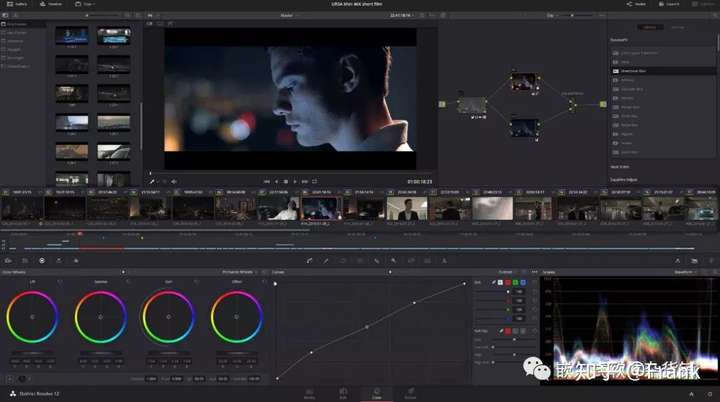Image resolution: width=720 pixels, height=402 pixels.
Task: Select the Color Wheels palette icon
Action: pyautogui.click(x=42, y=260)
